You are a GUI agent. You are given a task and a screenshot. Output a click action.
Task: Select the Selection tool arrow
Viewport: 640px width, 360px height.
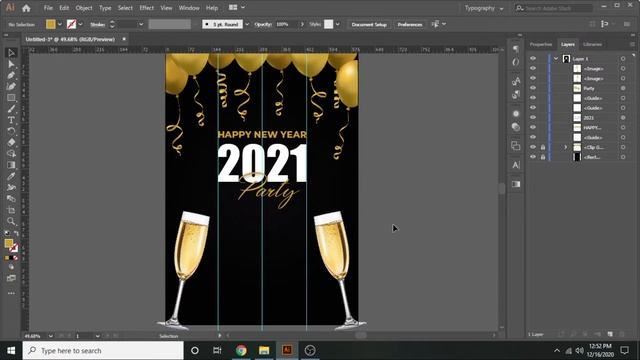(11, 53)
